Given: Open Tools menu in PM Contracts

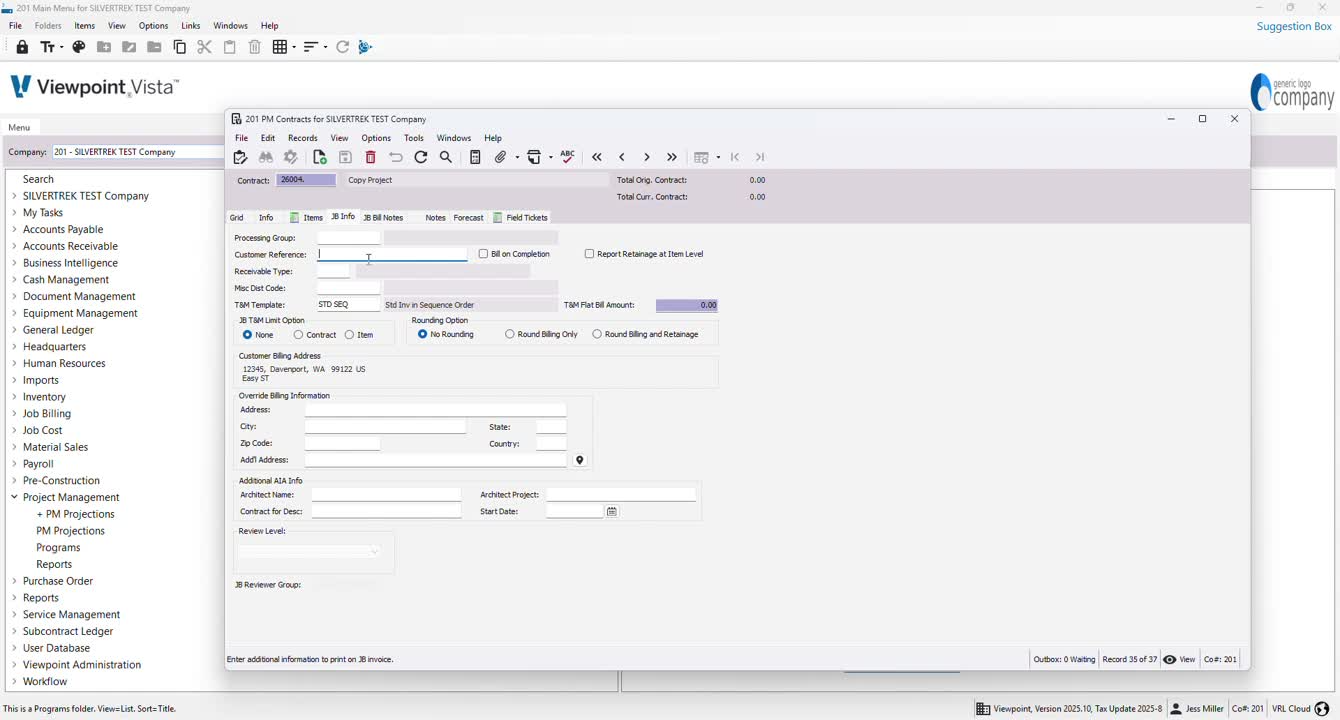Looking at the screenshot, I should point(414,138).
